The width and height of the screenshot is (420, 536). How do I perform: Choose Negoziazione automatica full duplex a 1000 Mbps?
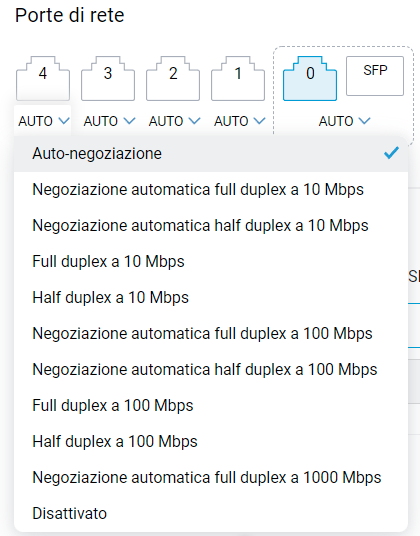tap(211, 478)
